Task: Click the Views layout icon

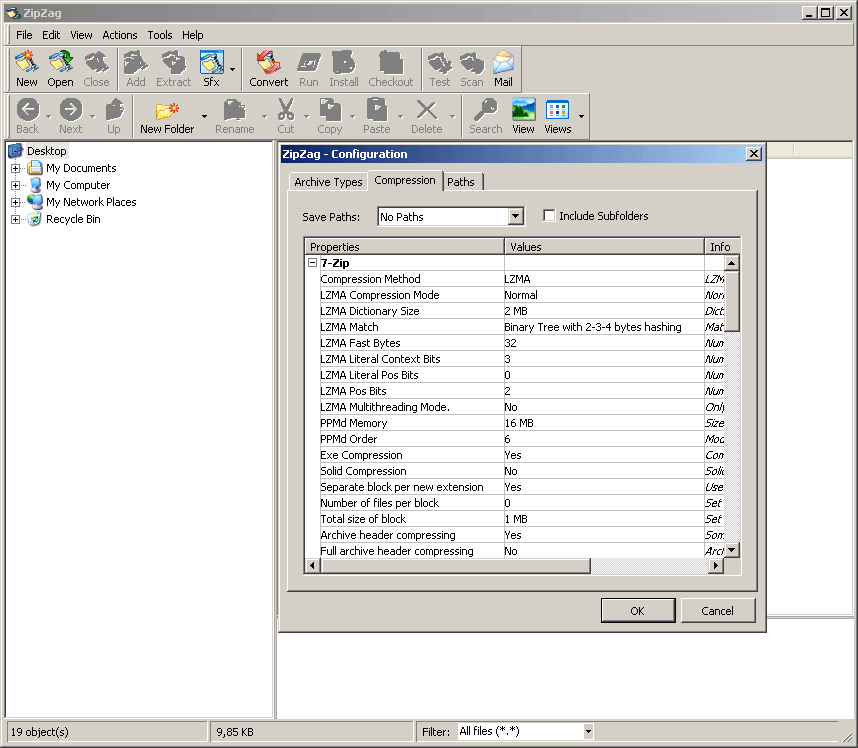Action: click(x=558, y=116)
